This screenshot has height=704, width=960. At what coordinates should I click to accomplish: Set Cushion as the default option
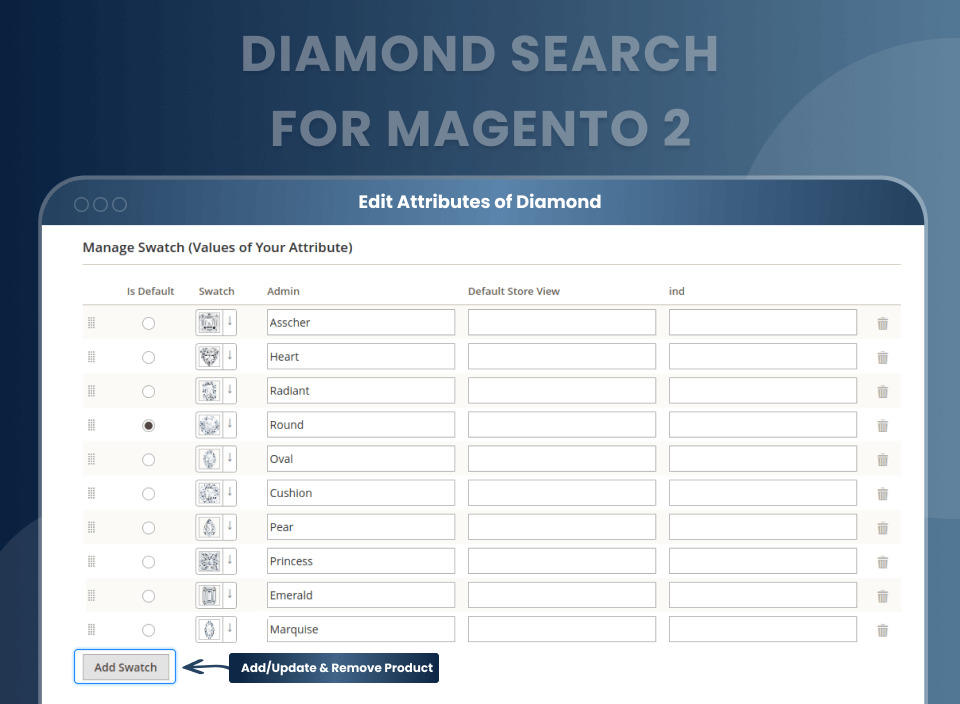click(x=148, y=493)
